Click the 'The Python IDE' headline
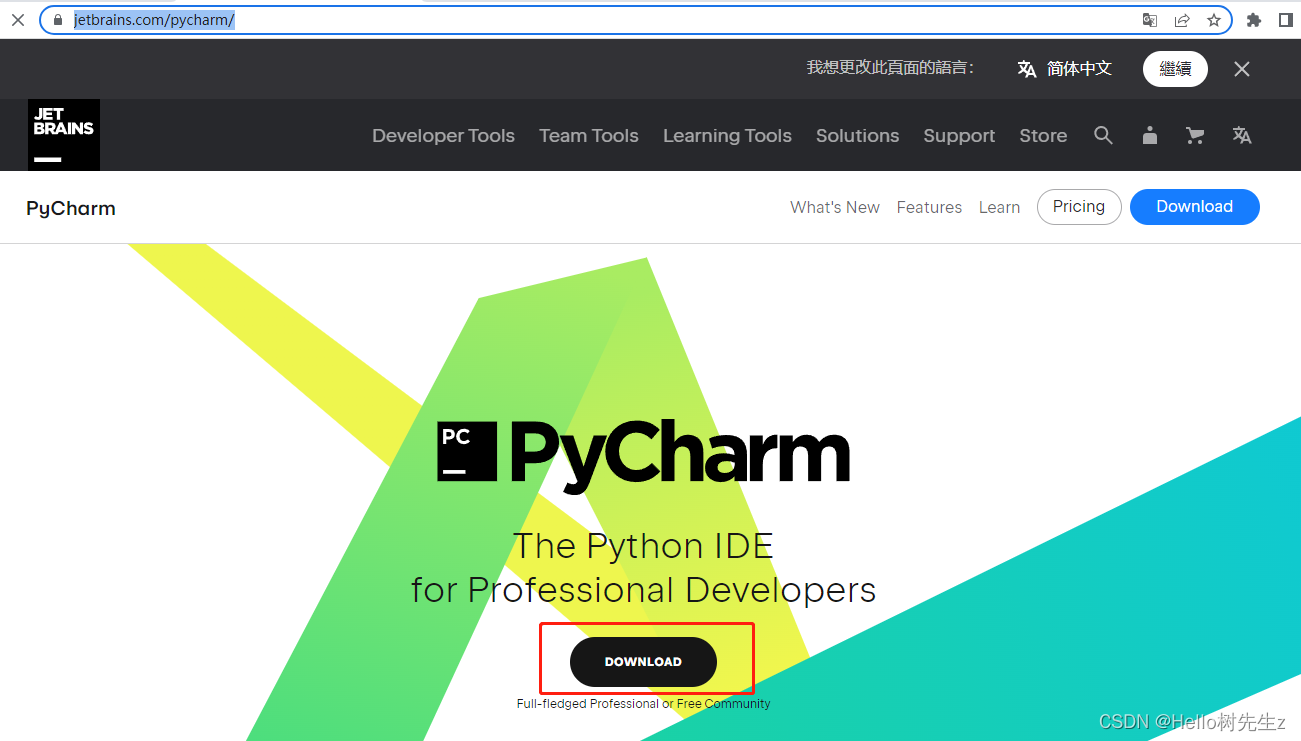This screenshot has height=741, width=1301. (643, 546)
